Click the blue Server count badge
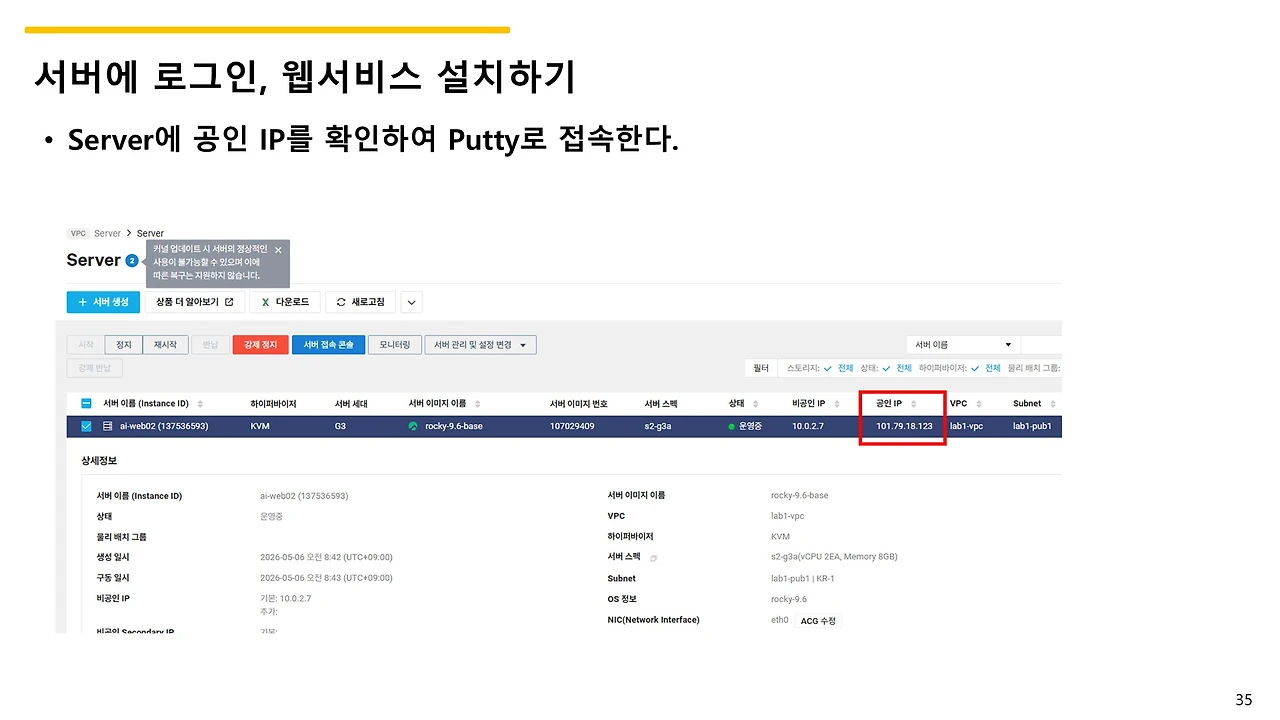The height and width of the screenshot is (720, 1280). 132,261
